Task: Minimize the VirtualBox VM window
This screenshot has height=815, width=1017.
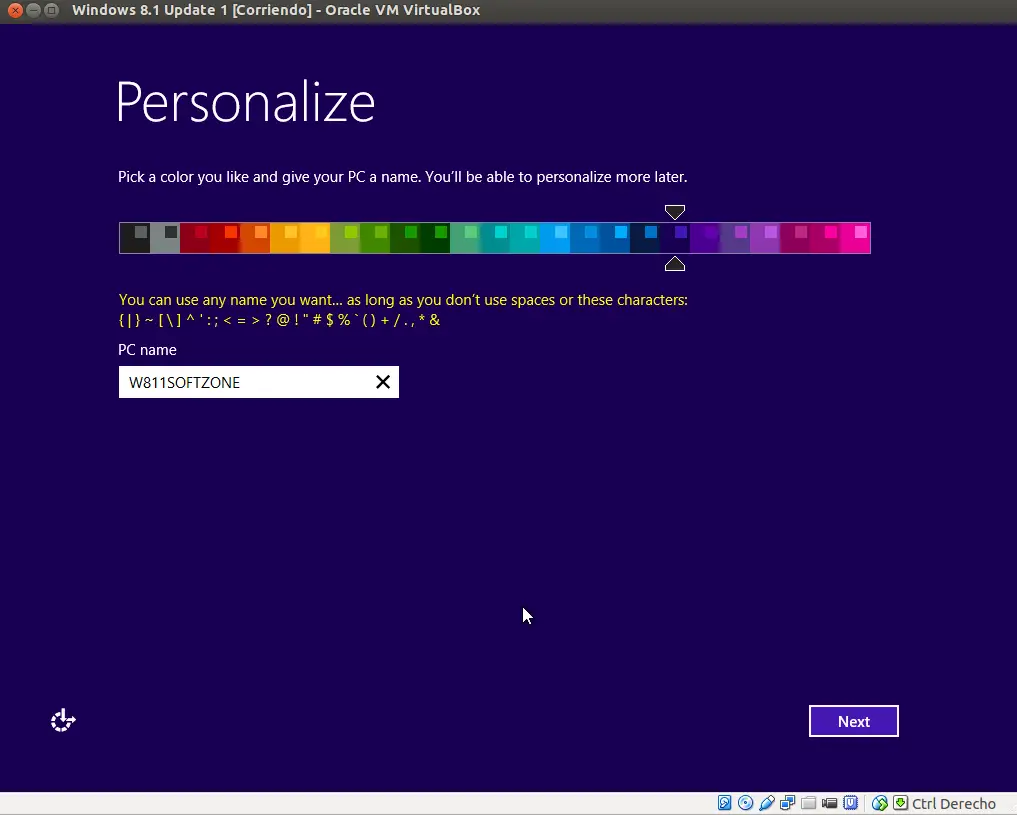Action: pos(34,10)
